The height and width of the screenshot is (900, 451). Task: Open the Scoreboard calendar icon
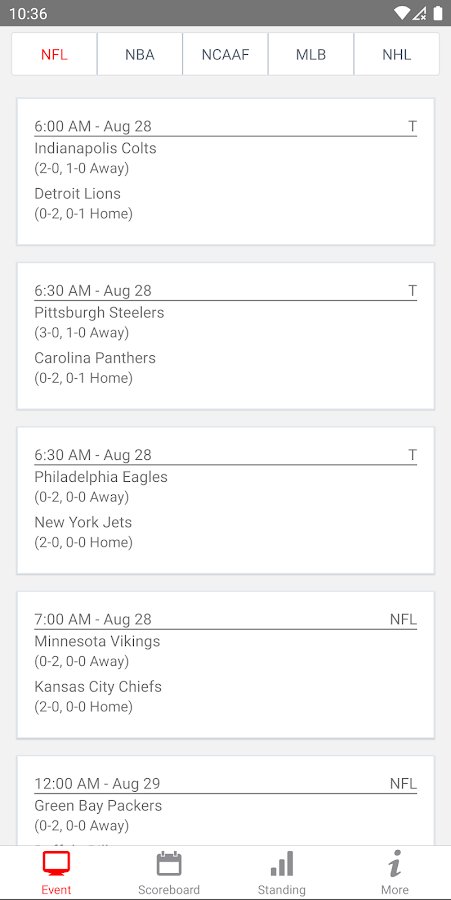click(x=169, y=863)
